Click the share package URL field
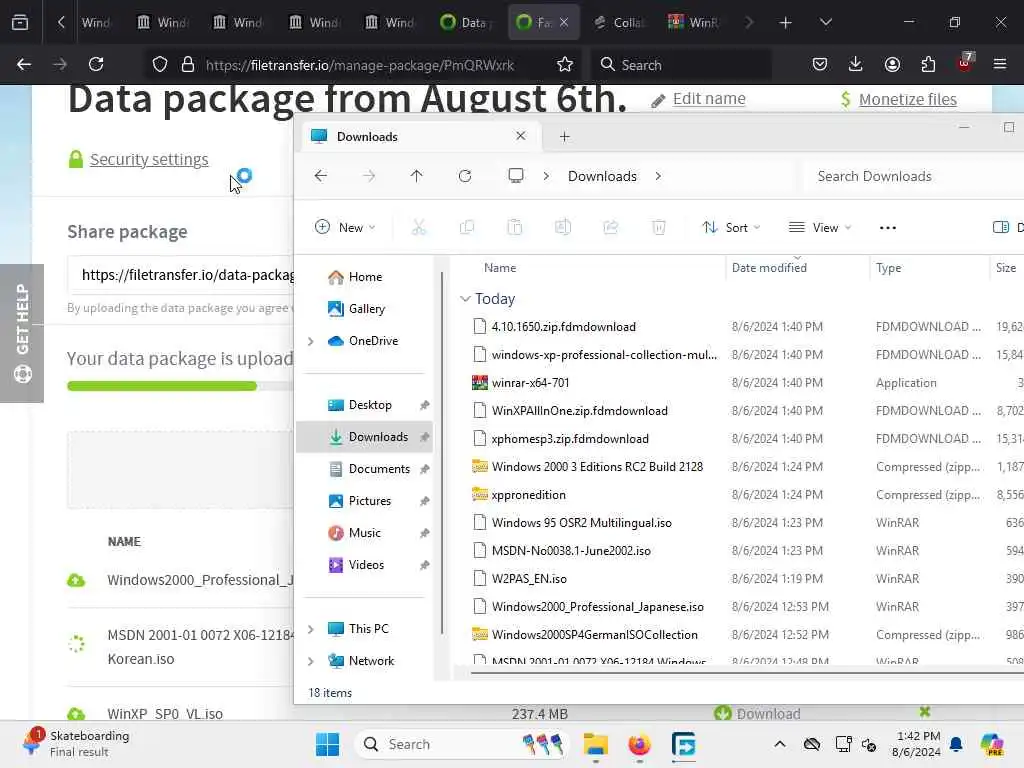 pos(182,275)
